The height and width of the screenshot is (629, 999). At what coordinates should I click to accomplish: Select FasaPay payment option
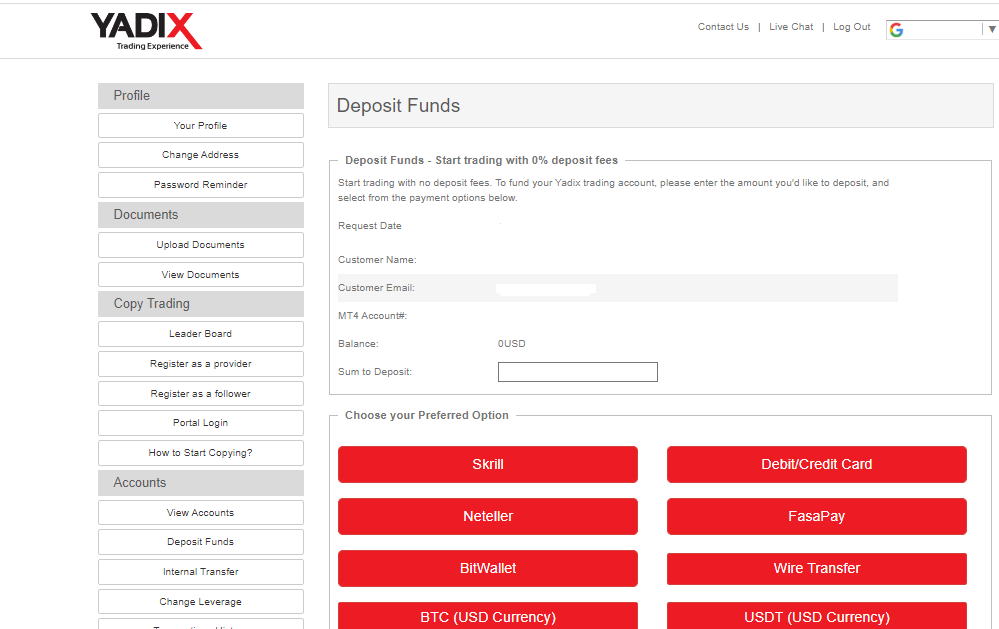[816, 516]
